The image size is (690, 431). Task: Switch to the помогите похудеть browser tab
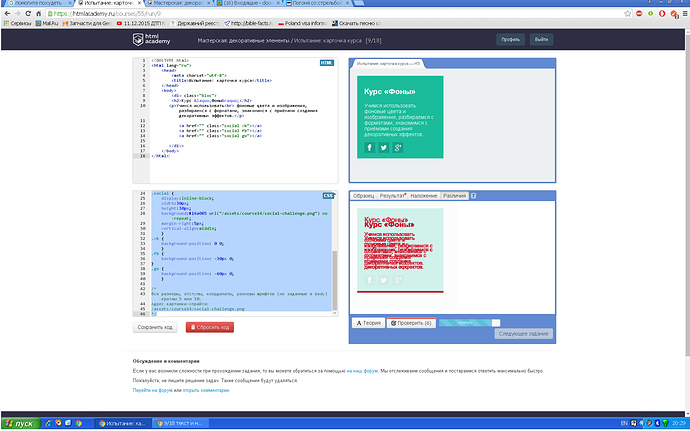(x=39, y=3)
